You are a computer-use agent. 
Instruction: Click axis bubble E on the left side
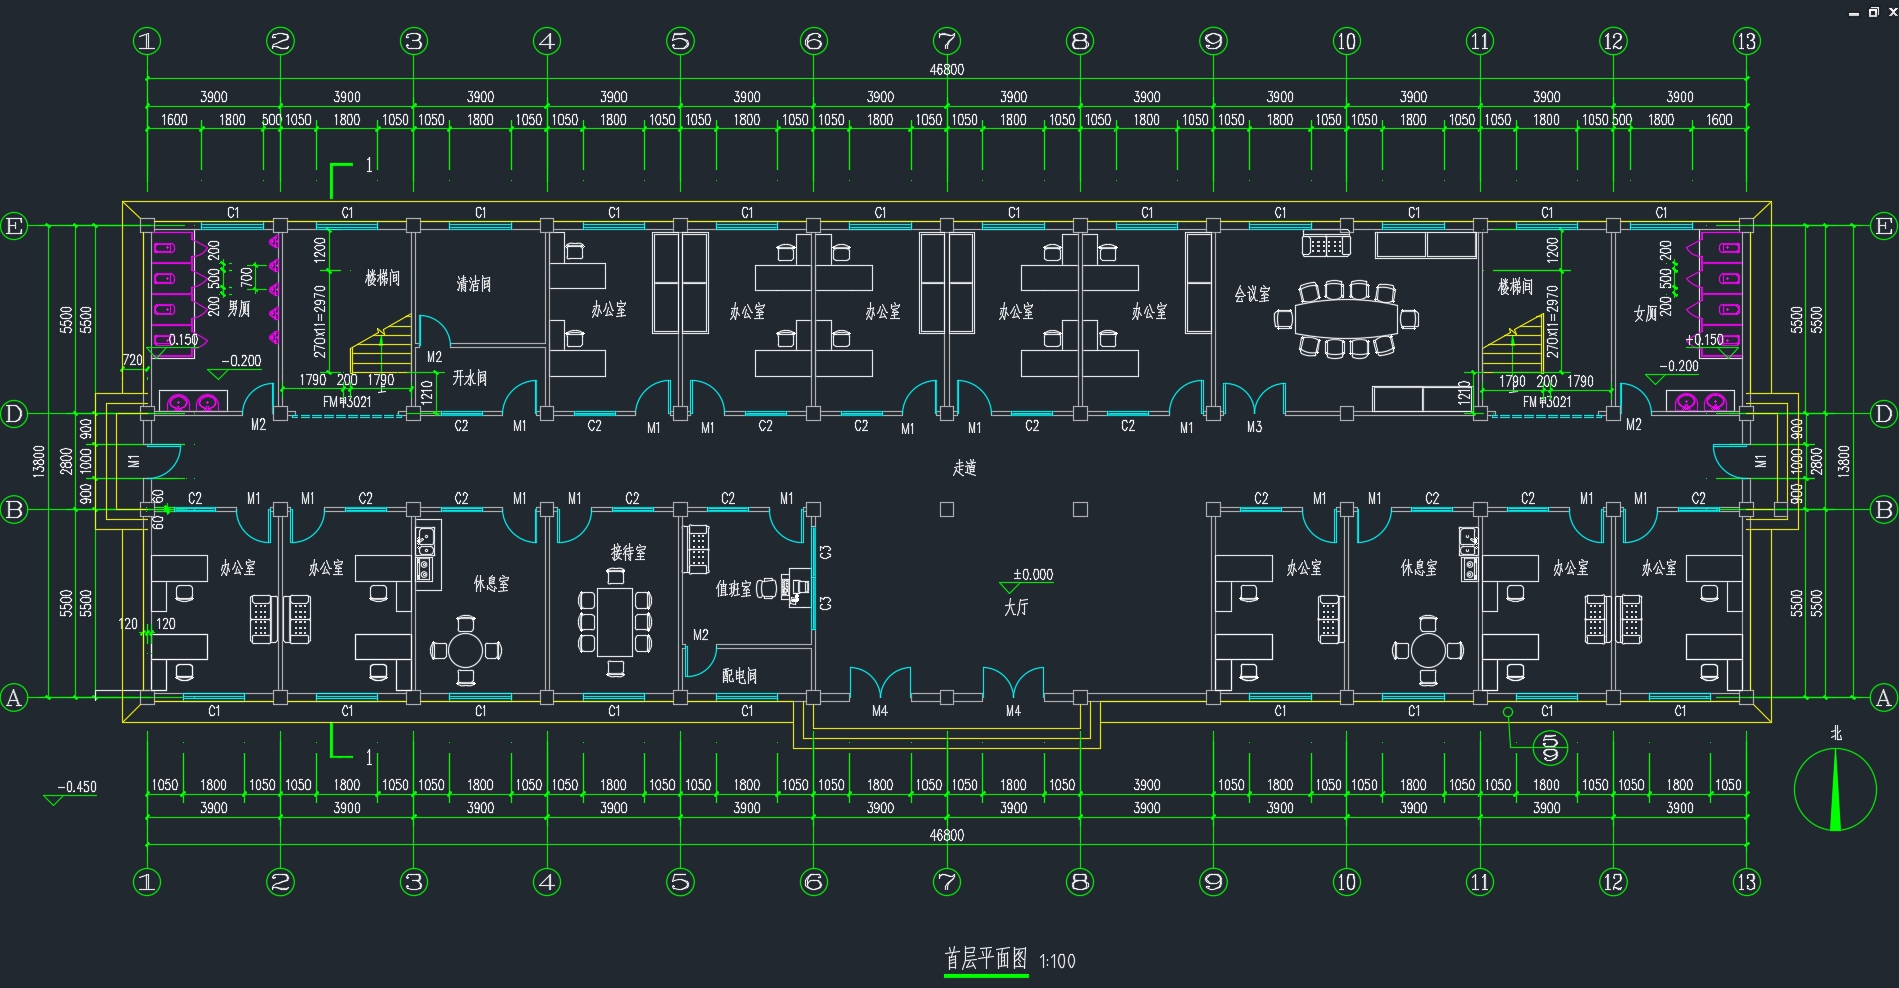(14, 226)
